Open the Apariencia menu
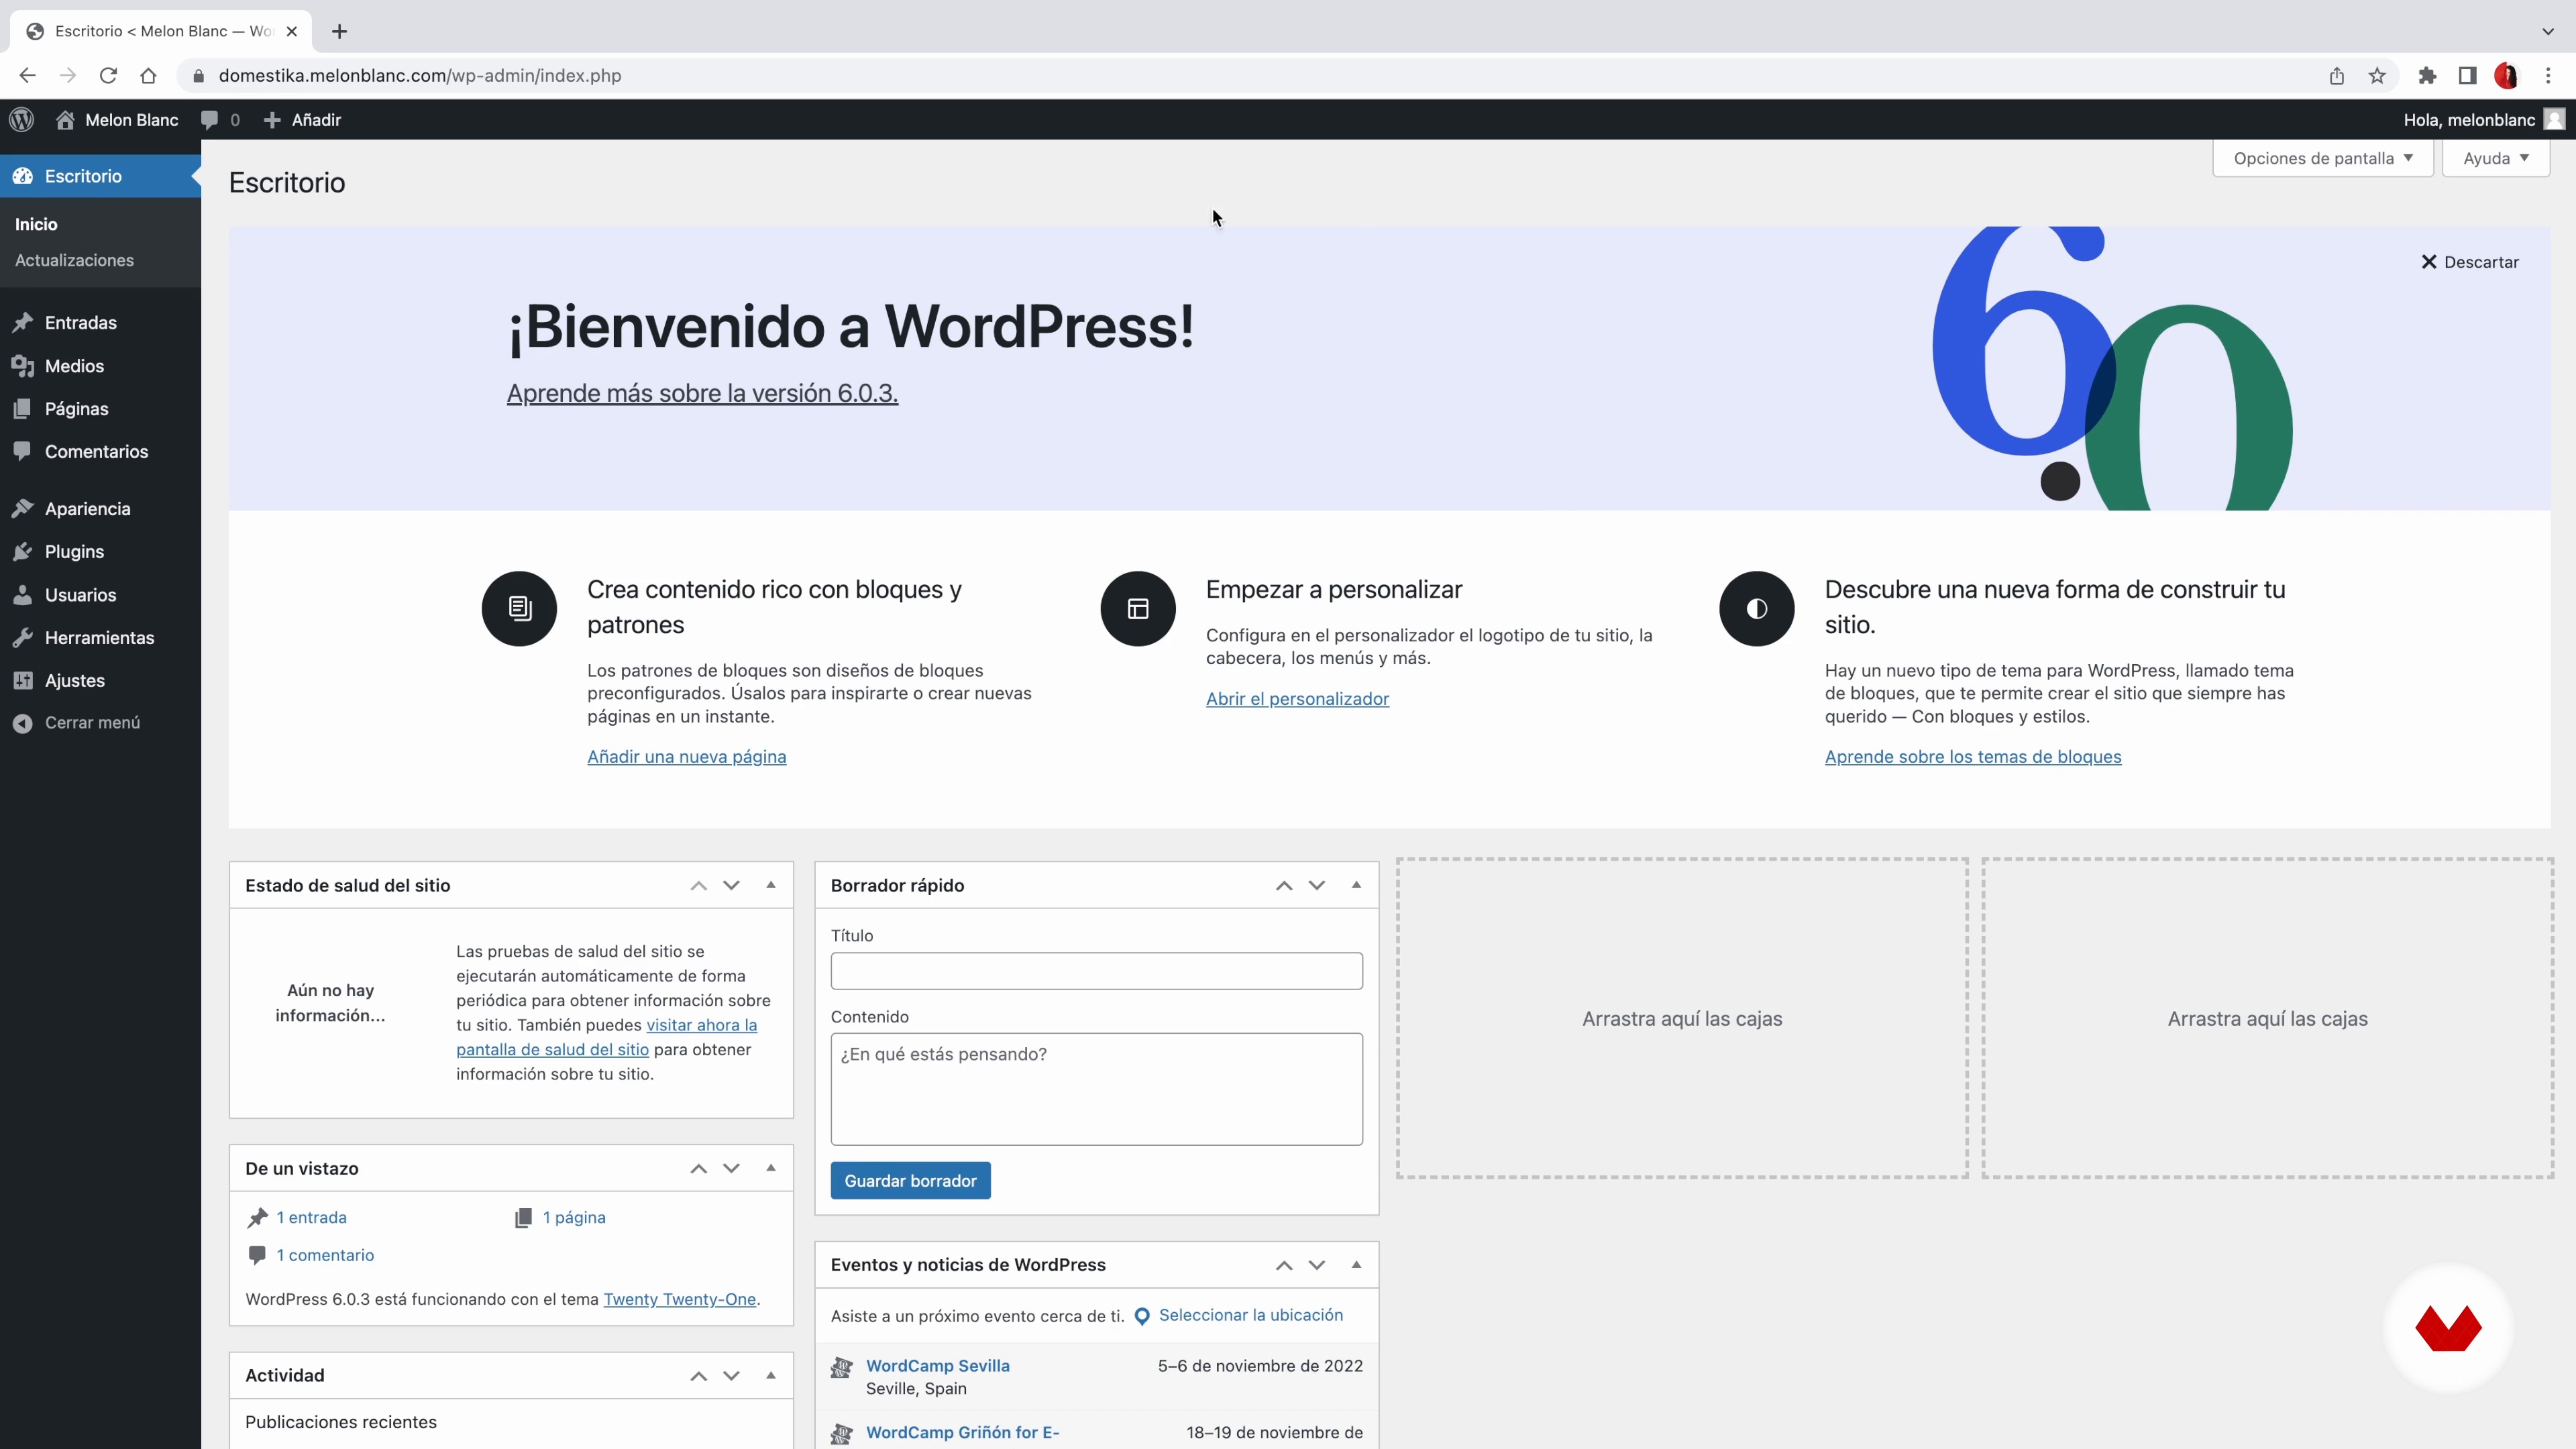Viewport: 2576px width, 1449px height. [x=100, y=509]
